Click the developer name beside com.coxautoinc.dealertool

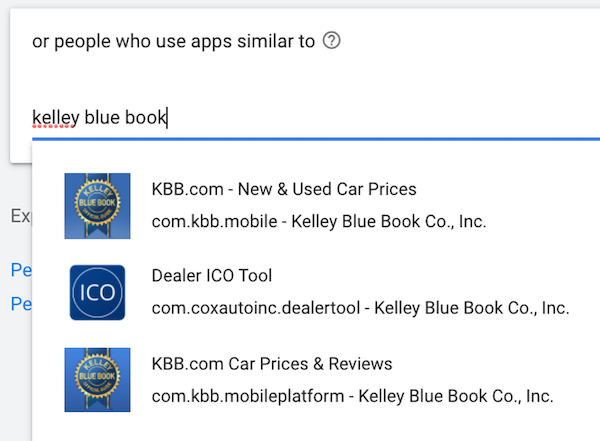pos(471,308)
